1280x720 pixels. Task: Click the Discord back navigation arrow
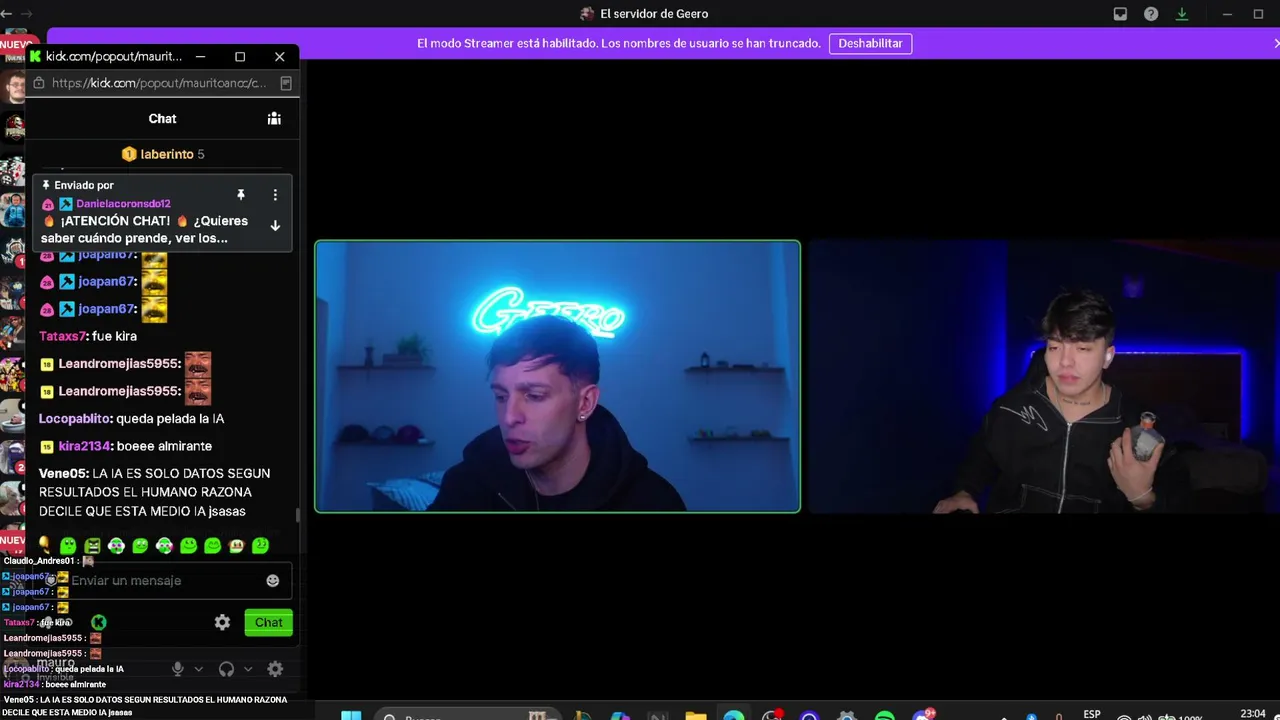[x=7, y=14]
